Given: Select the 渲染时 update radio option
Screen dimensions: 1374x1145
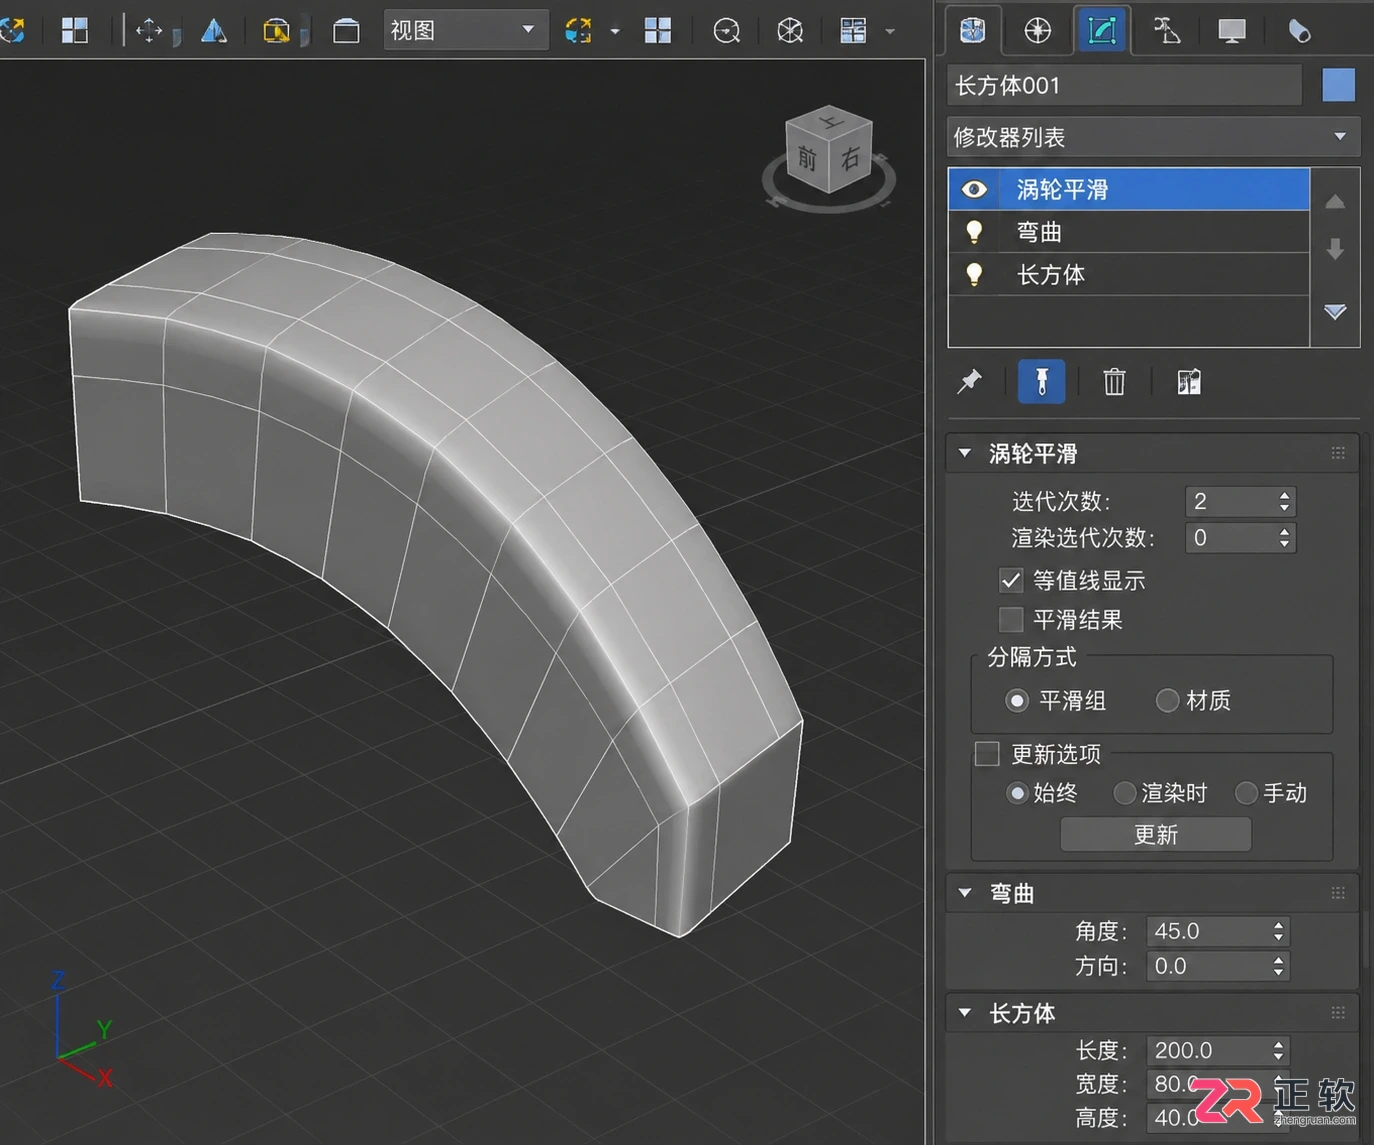Looking at the screenshot, I should coord(1124,793).
